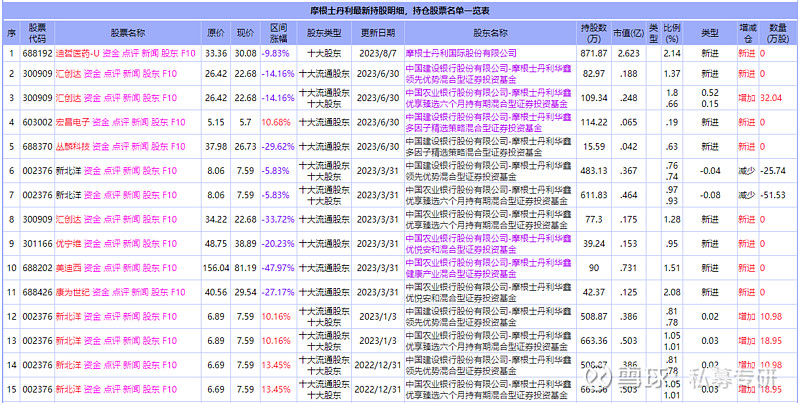Click the 持股数(万) column header

[593, 33]
